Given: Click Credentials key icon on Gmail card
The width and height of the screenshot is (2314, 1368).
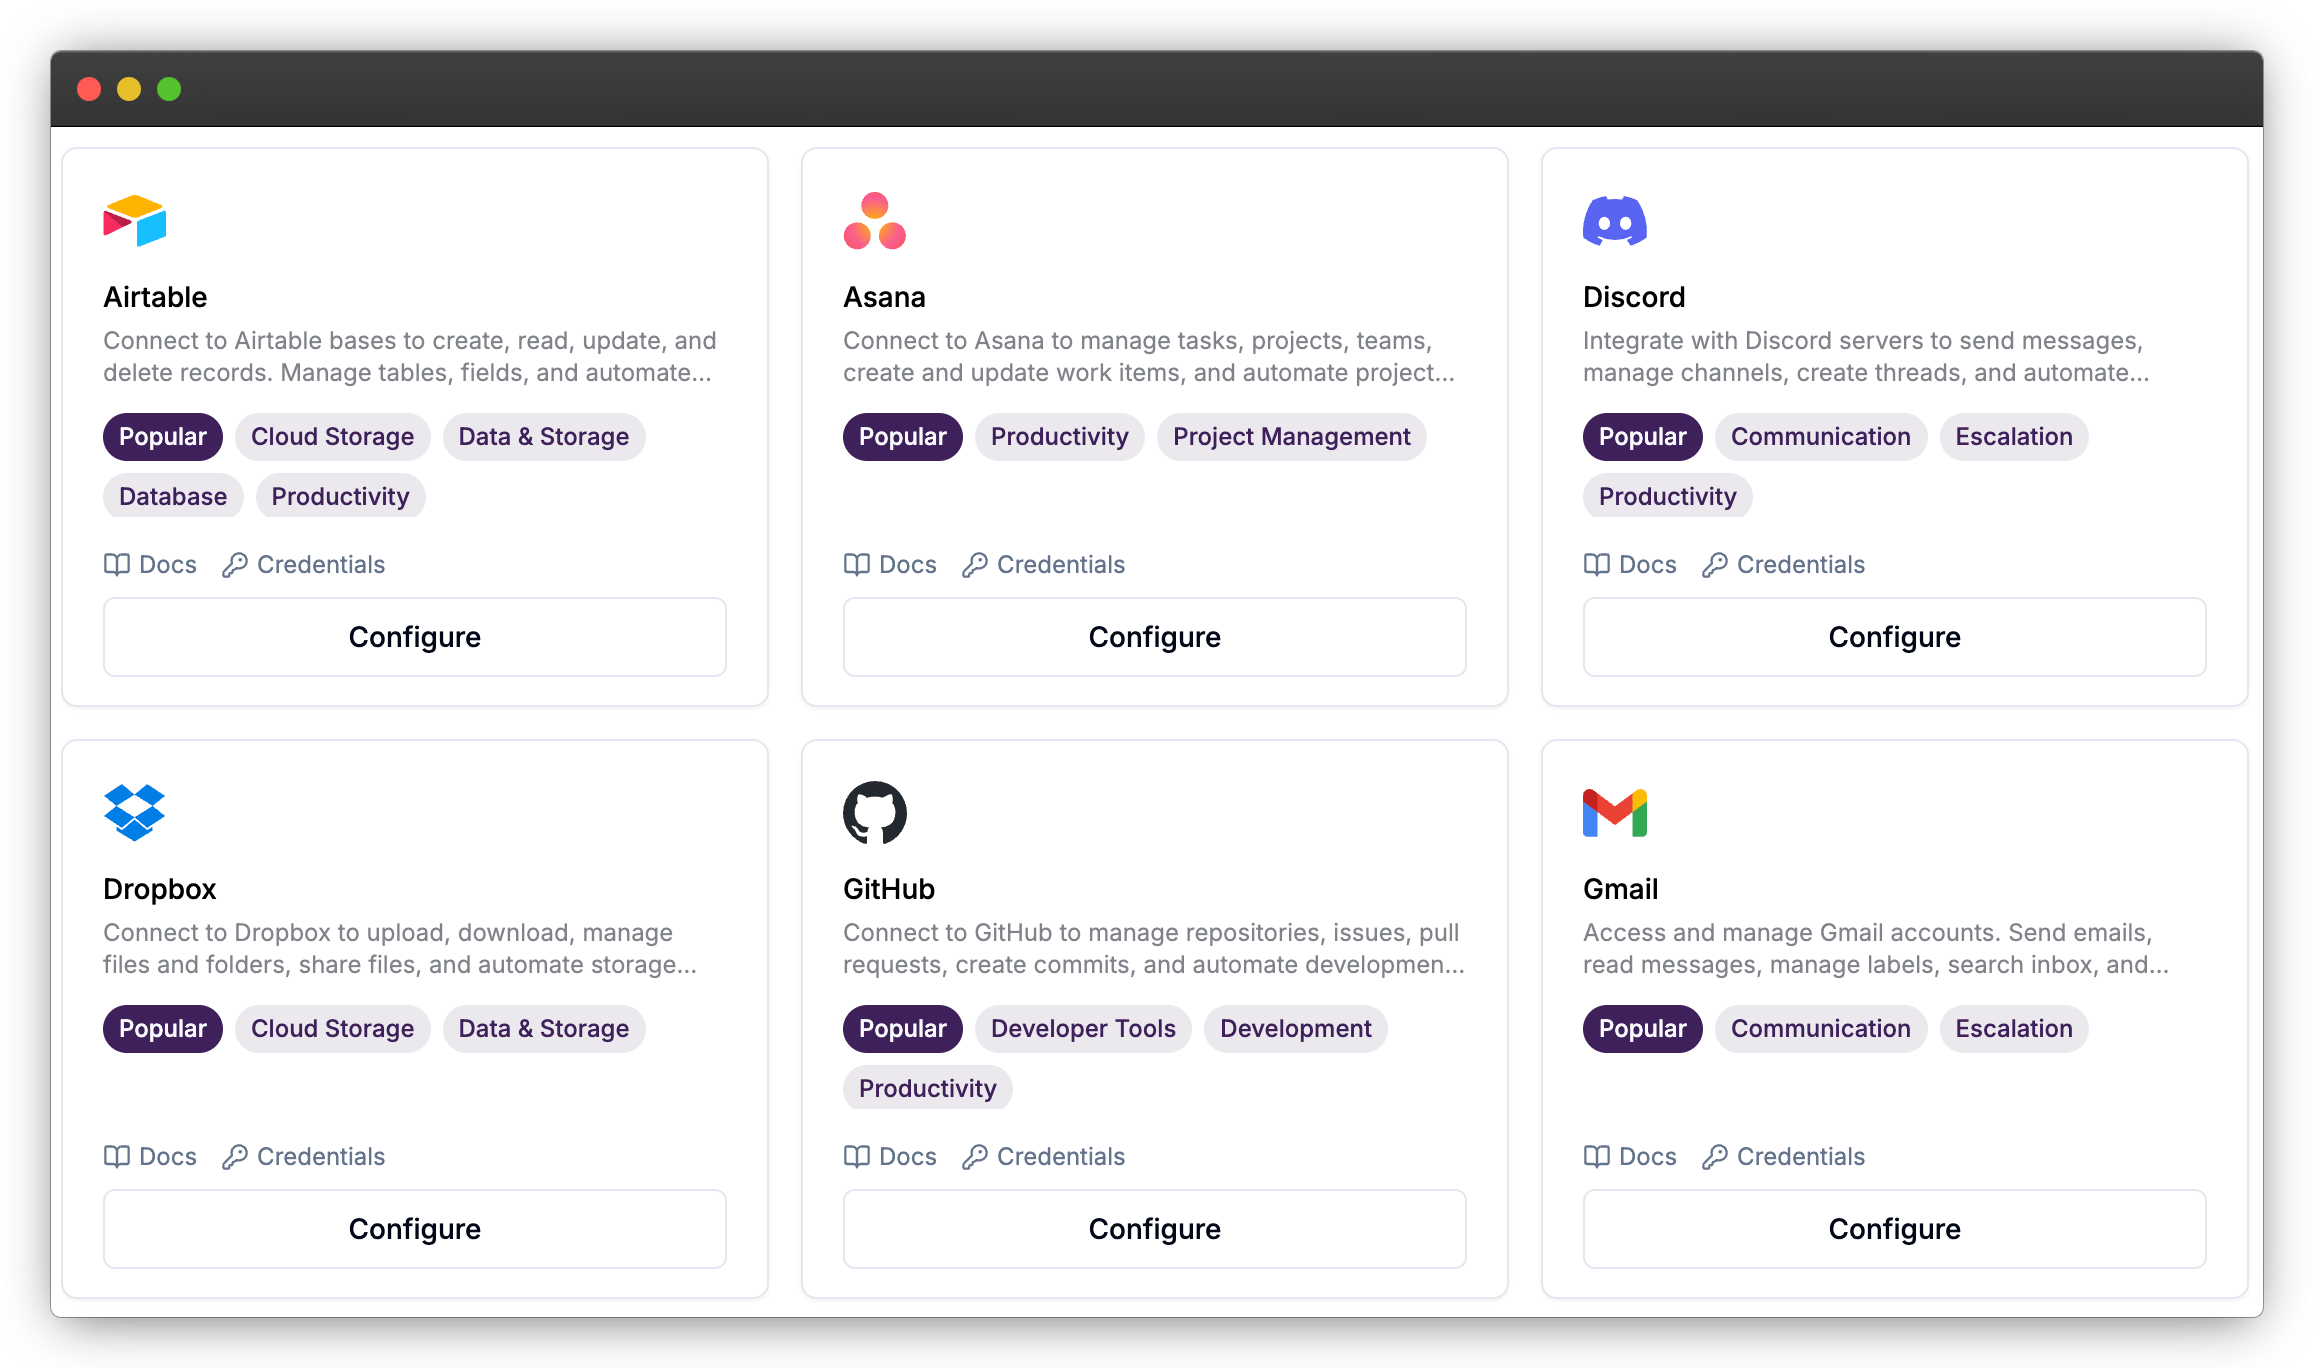Looking at the screenshot, I should pos(1714,1157).
